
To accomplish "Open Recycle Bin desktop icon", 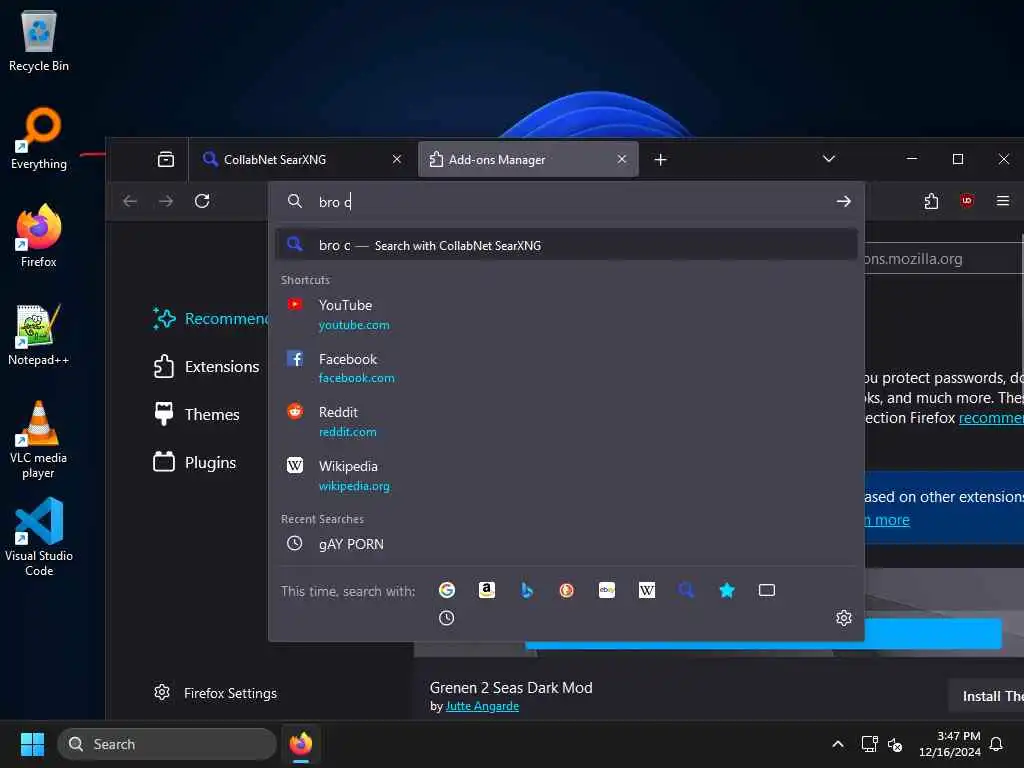I will (x=39, y=40).
